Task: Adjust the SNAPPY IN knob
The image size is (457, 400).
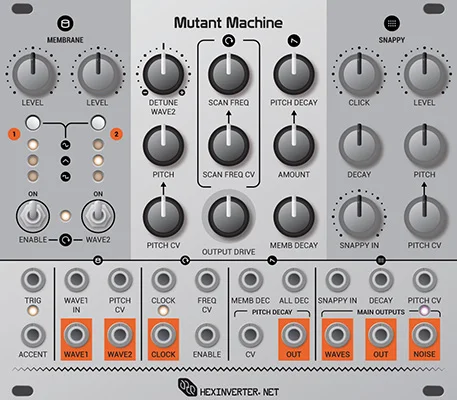Action: point(359,217)
